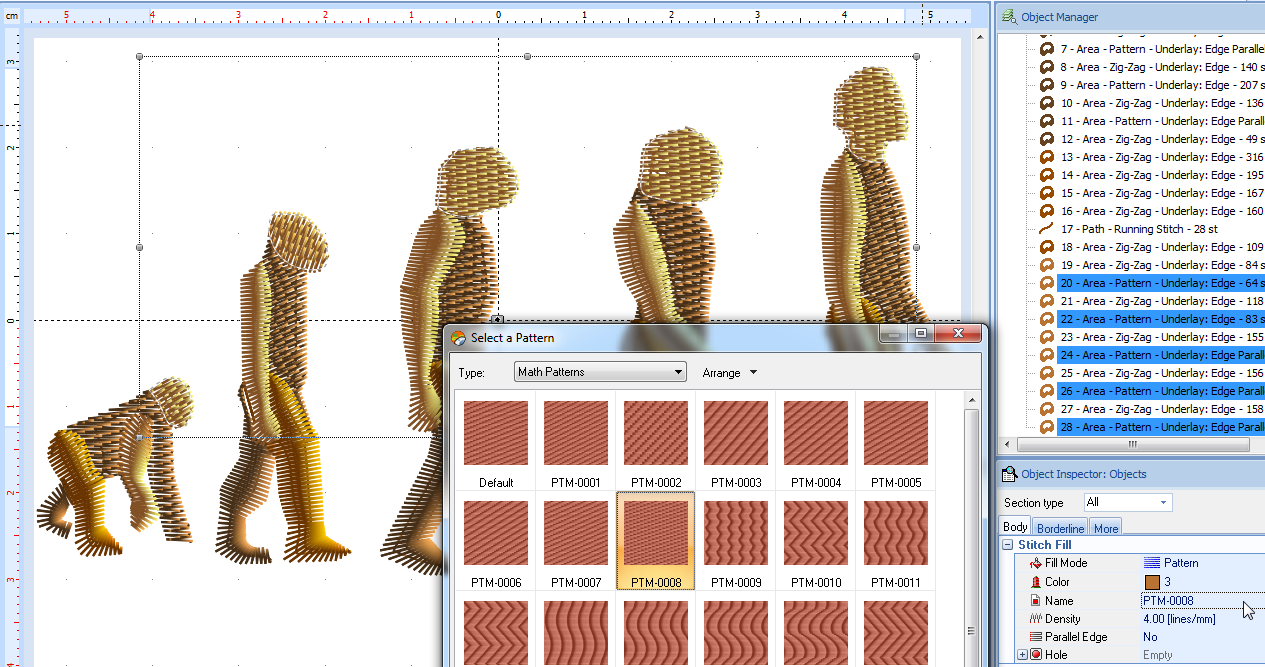This screenshot has width=1265, height=667.
Task: Click the path icon of object 17
Action: pos(1047,229)
